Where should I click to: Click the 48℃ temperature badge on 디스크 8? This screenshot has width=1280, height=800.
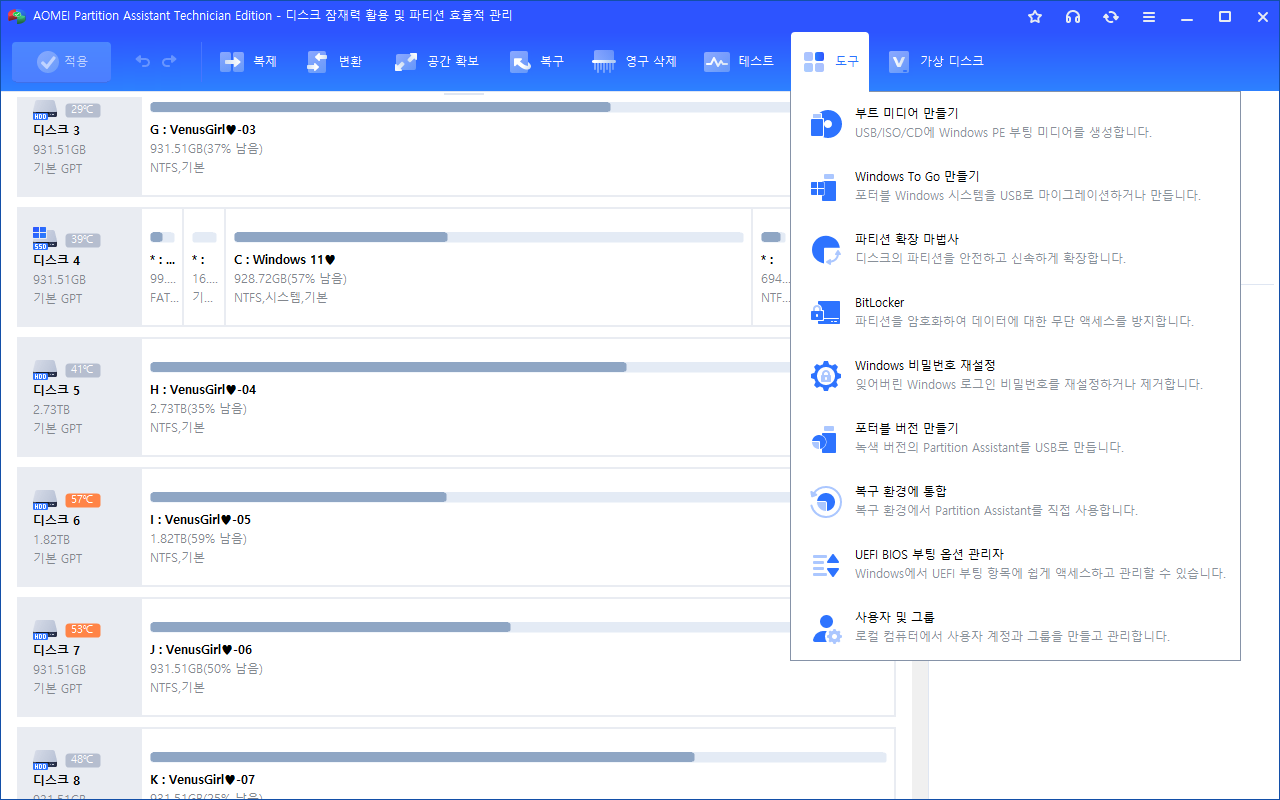(x=83, y=760)
